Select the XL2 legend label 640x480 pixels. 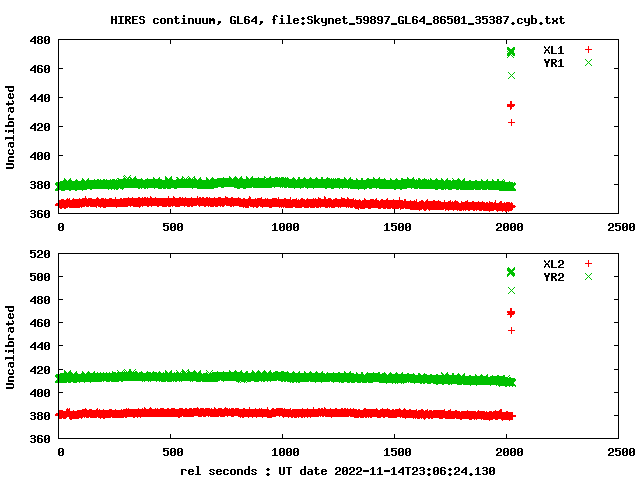(553, 264)
